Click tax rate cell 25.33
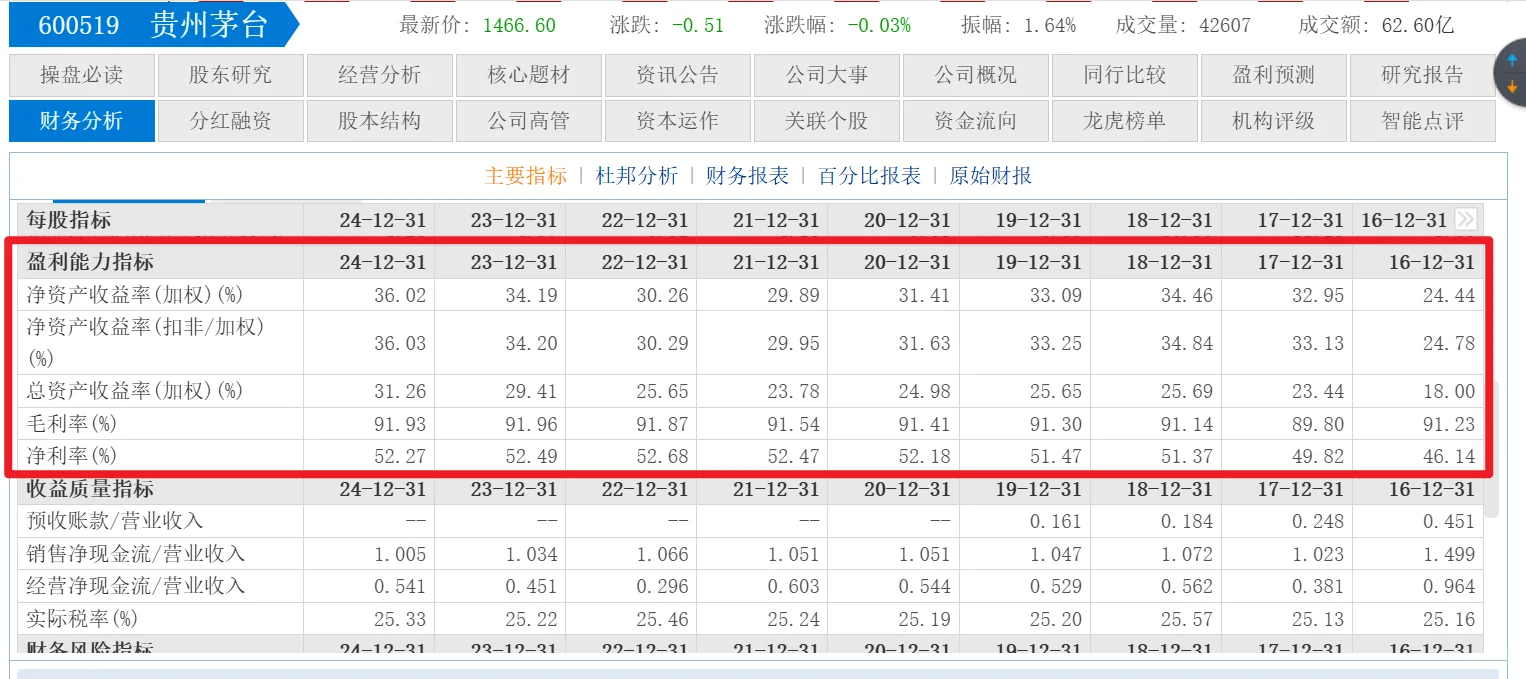The image size is (1526, 679). point(400,619)
